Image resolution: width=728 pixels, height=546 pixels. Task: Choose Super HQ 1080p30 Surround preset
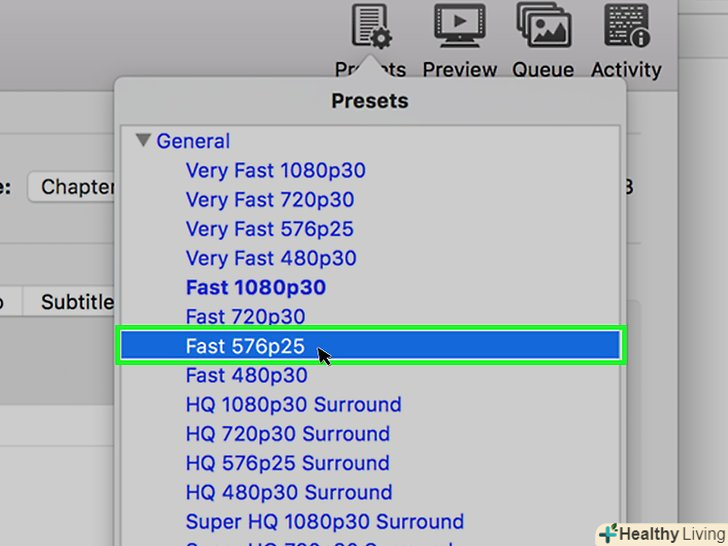325,521
